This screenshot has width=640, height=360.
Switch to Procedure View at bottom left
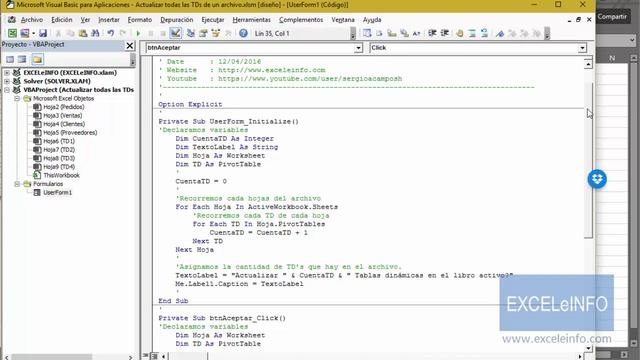[x=146, y=356]
